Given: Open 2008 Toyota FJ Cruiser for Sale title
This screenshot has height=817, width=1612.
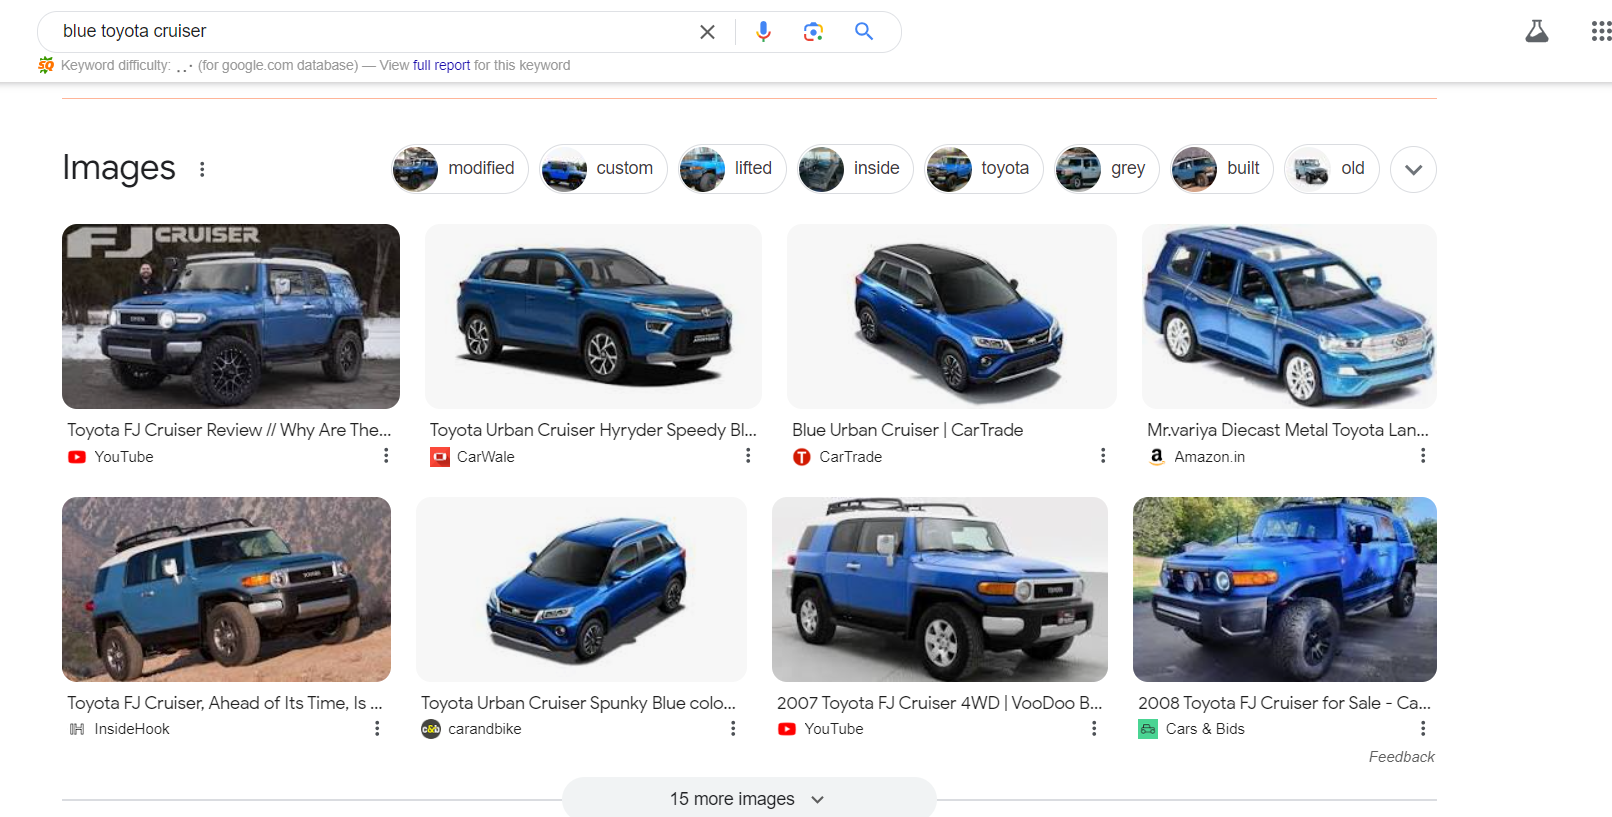Looking at the screenshot, I should 1284,703.
